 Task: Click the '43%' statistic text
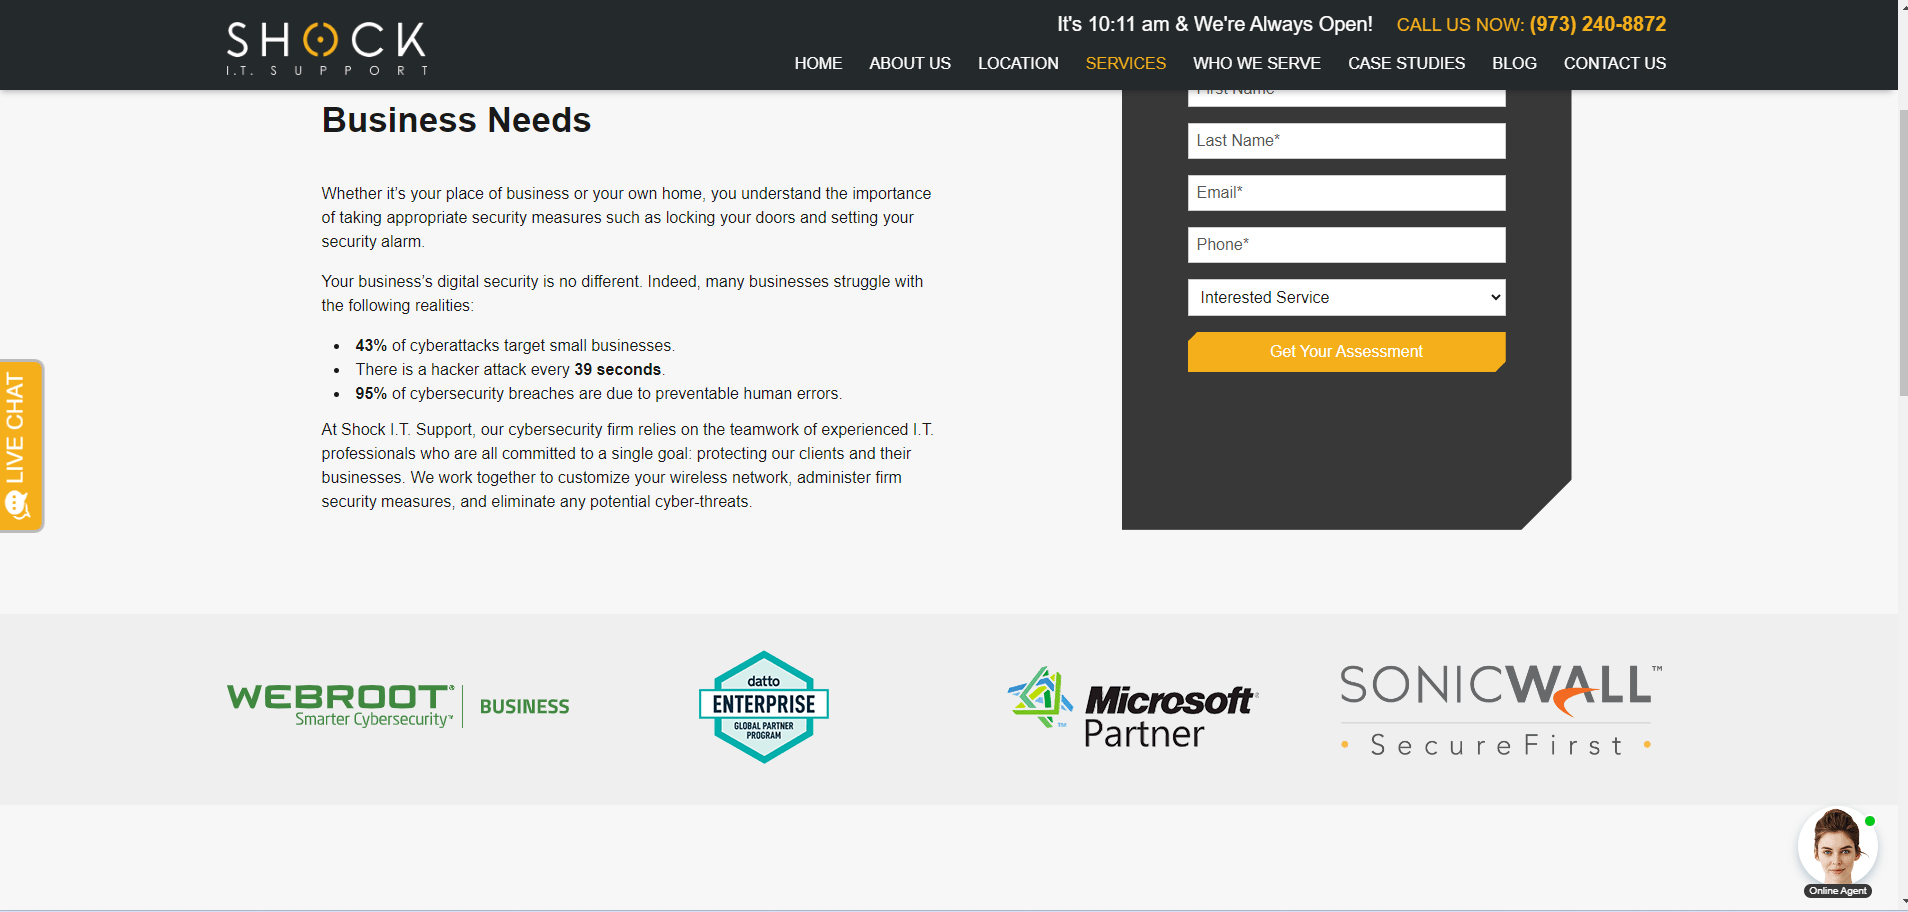[x=371, y=346]
